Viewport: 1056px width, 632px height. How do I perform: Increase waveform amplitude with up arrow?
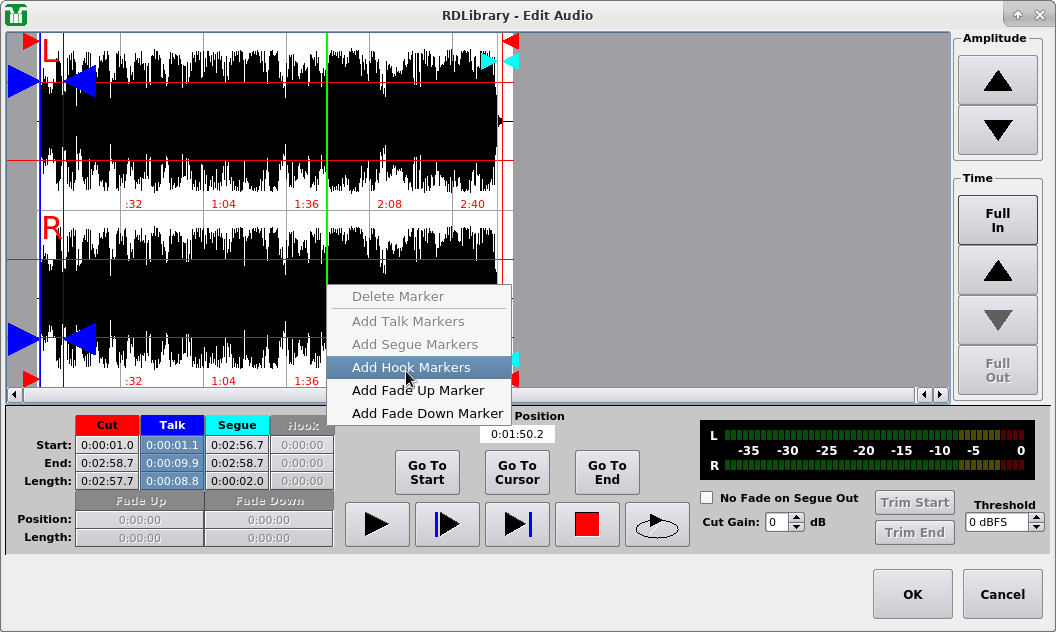pyautogui.click(x=997, y=81)
